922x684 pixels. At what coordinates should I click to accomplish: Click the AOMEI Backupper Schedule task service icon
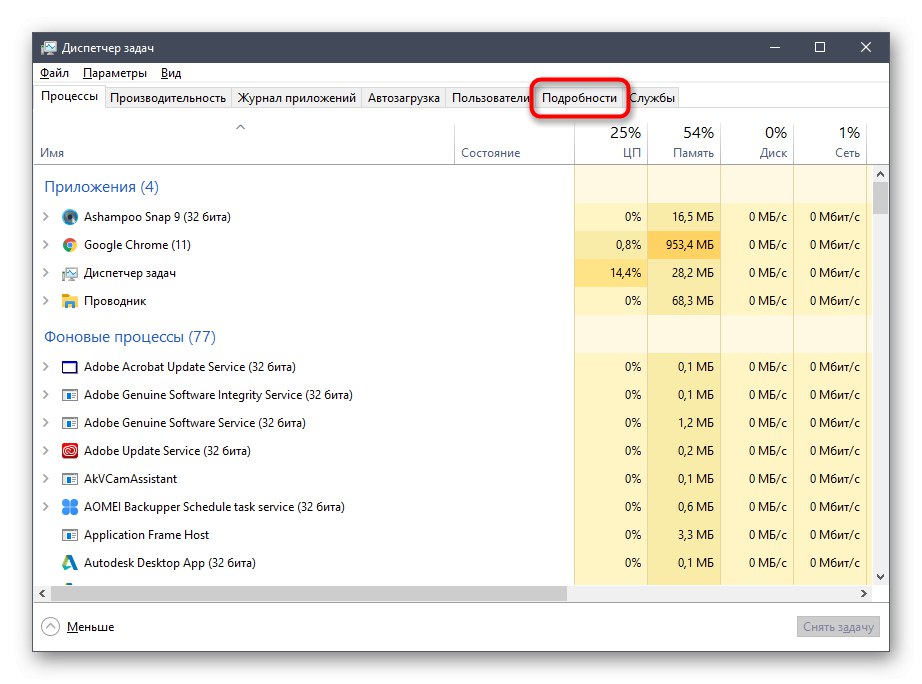69,507
